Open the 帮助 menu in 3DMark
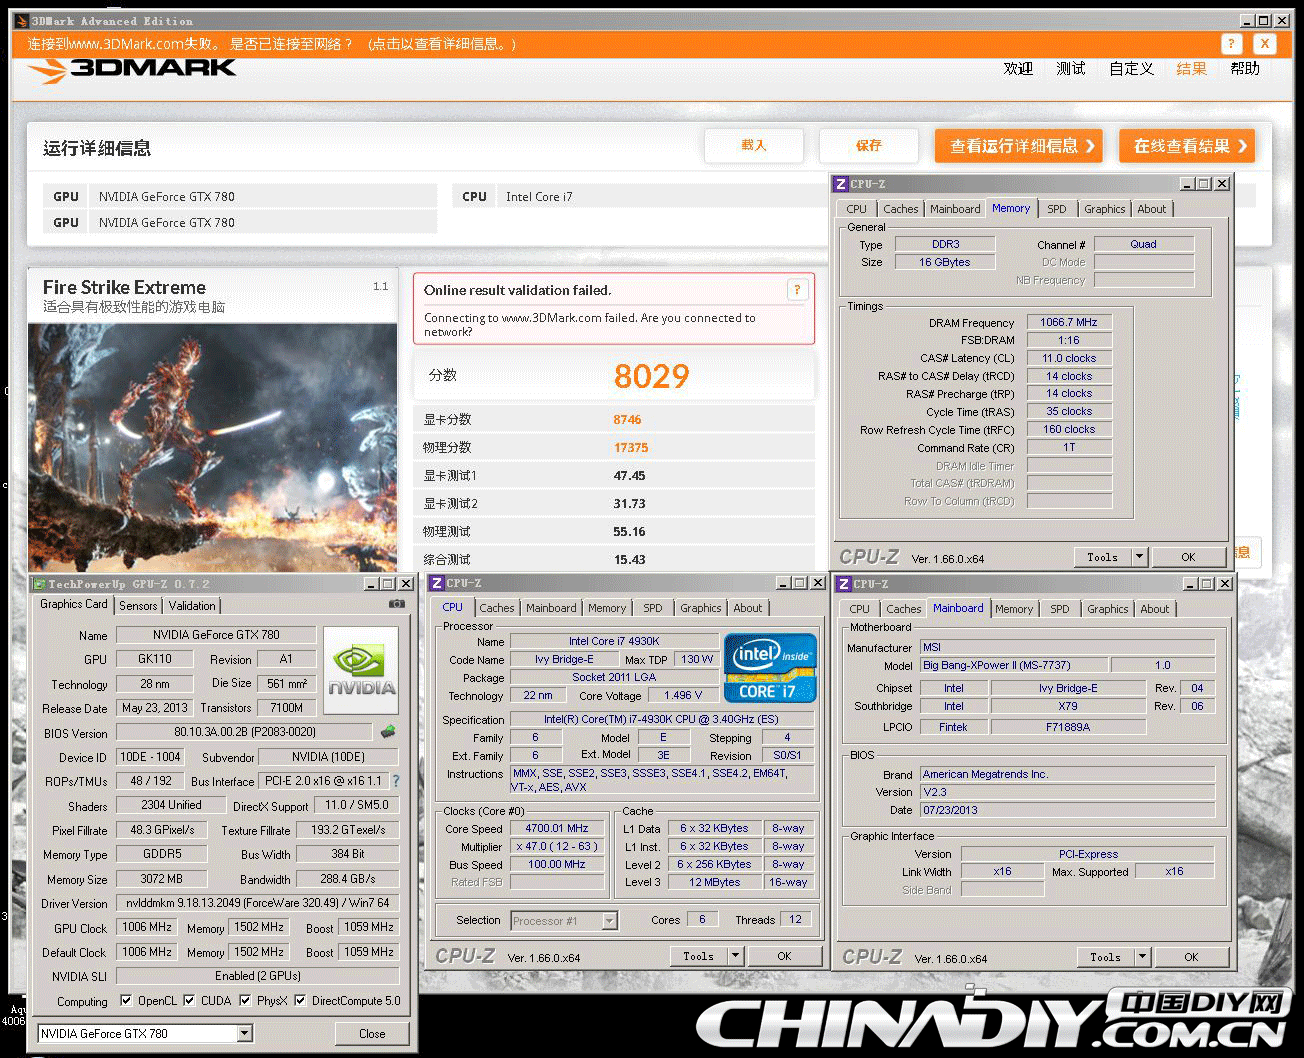This screenshot has width=1304, height=1058. point(1245,69)
